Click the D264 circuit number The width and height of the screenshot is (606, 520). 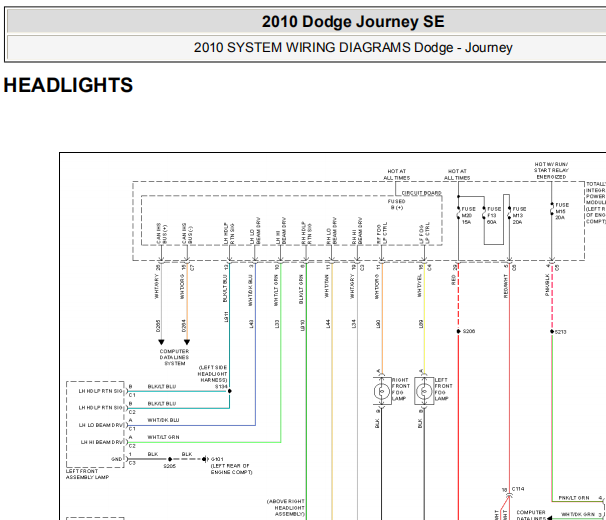(x=184, y=326)
